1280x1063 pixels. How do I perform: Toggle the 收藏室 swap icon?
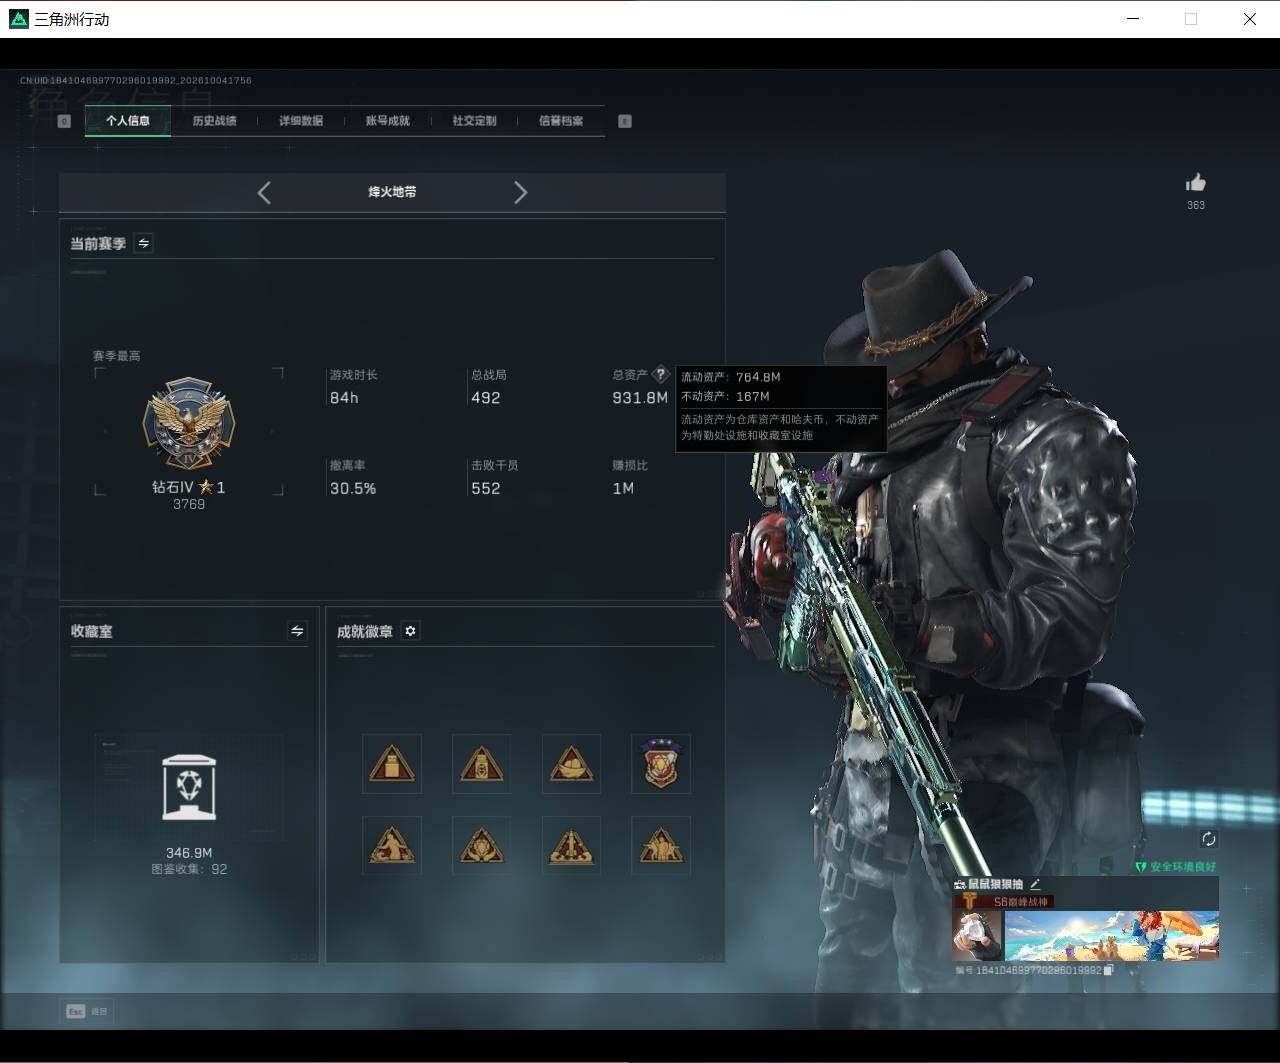[297, 630]
